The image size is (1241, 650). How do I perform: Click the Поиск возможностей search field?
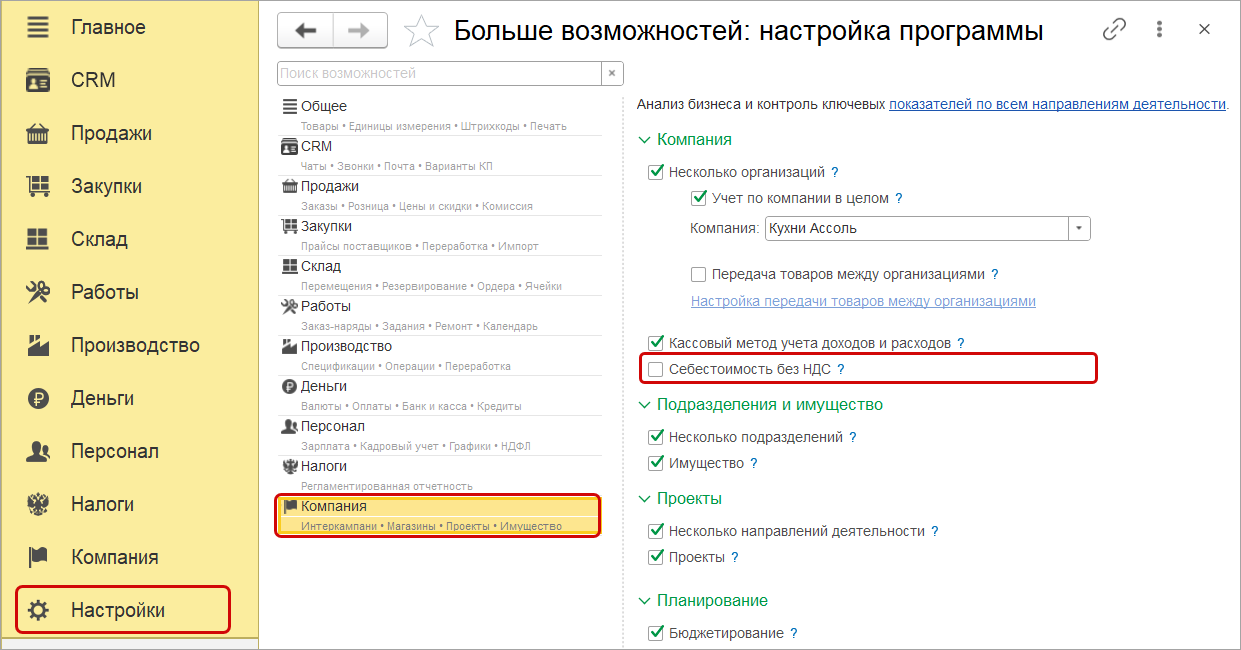coord(439,73)
